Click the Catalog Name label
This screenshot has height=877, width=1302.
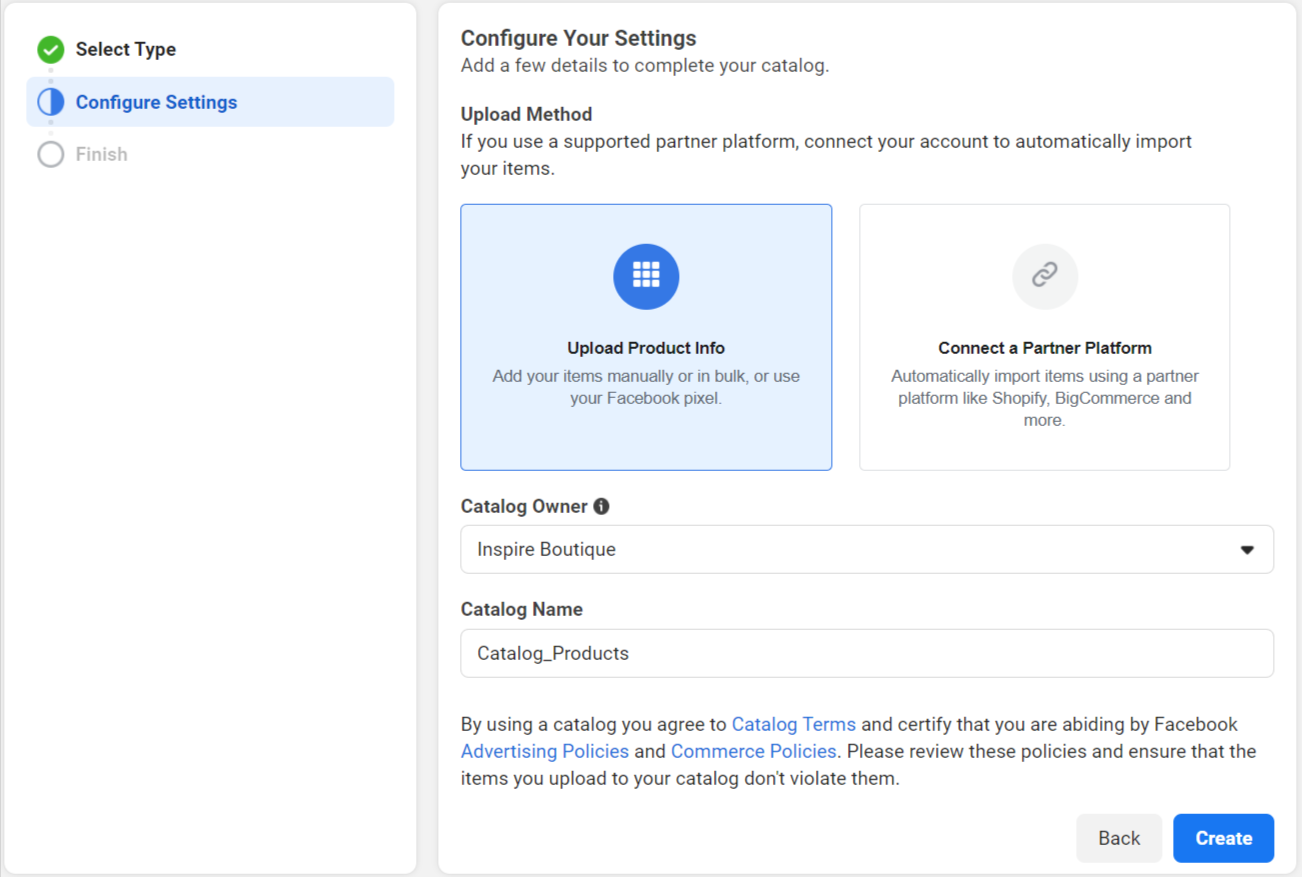click(522, 609)
